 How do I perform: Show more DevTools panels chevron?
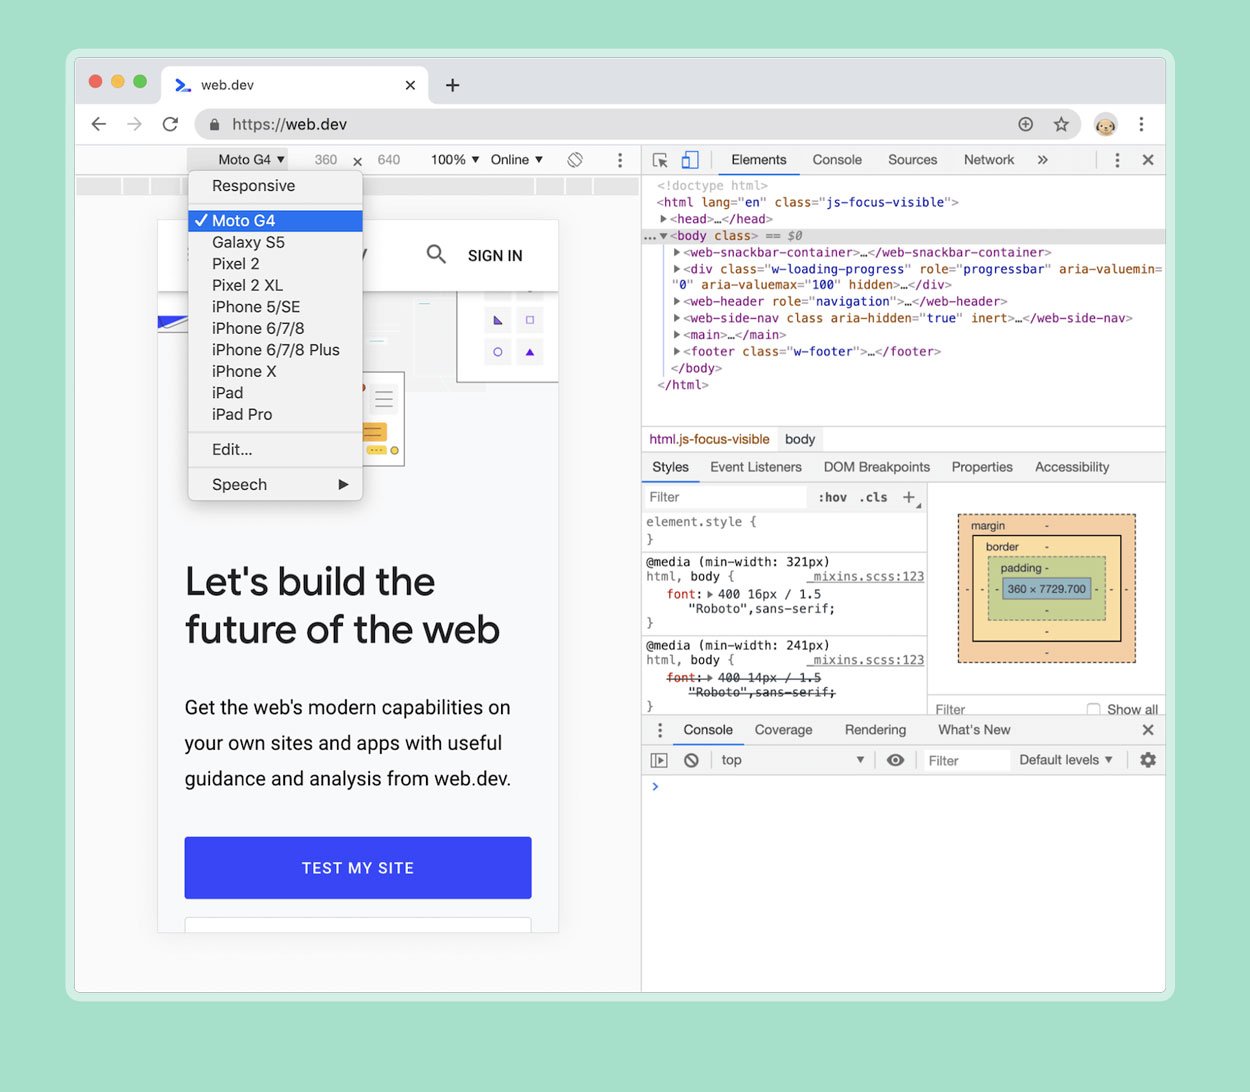1042,160
